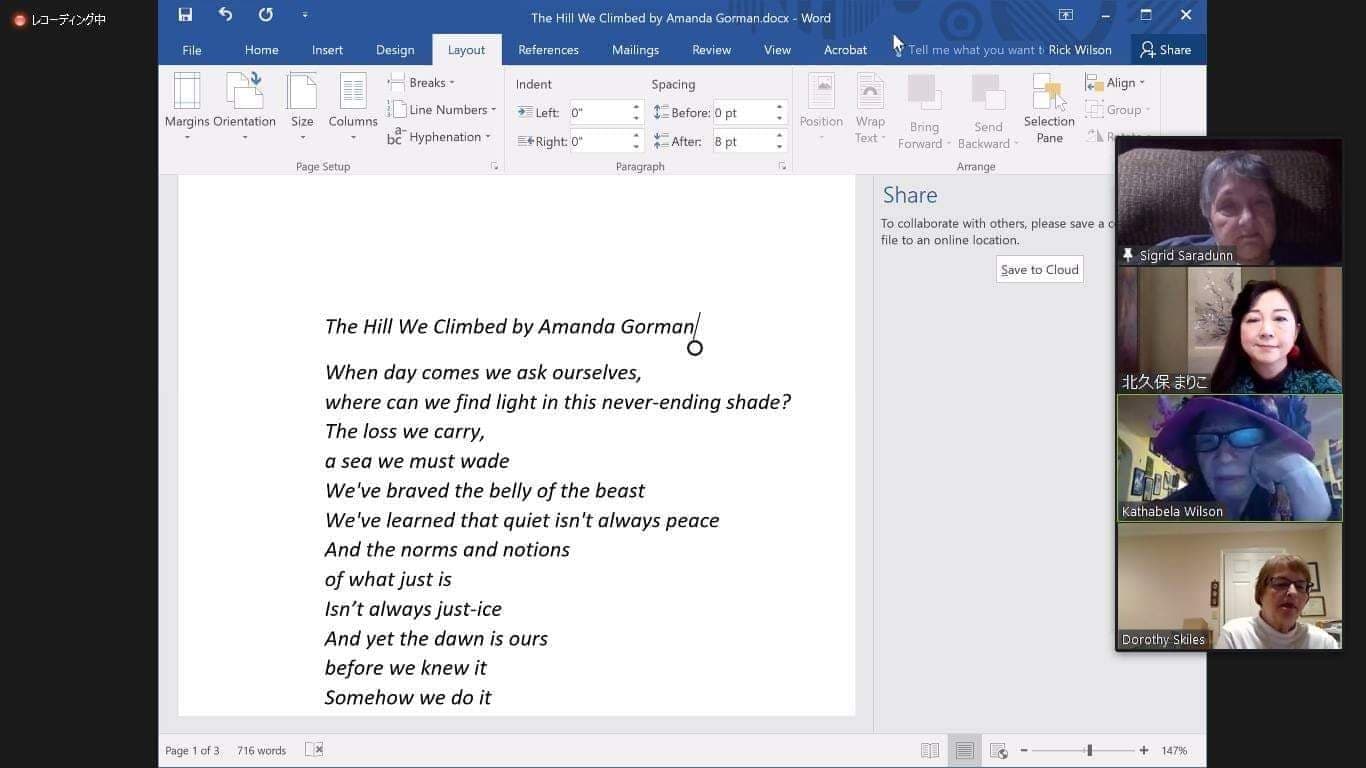
Task: Open the View tab
Action: [x=777, y=50]
